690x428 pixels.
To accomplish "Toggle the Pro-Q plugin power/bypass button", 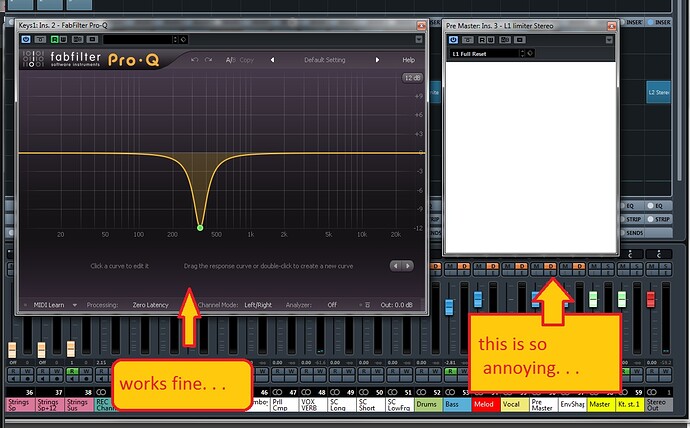I will [x=26, y=40].
